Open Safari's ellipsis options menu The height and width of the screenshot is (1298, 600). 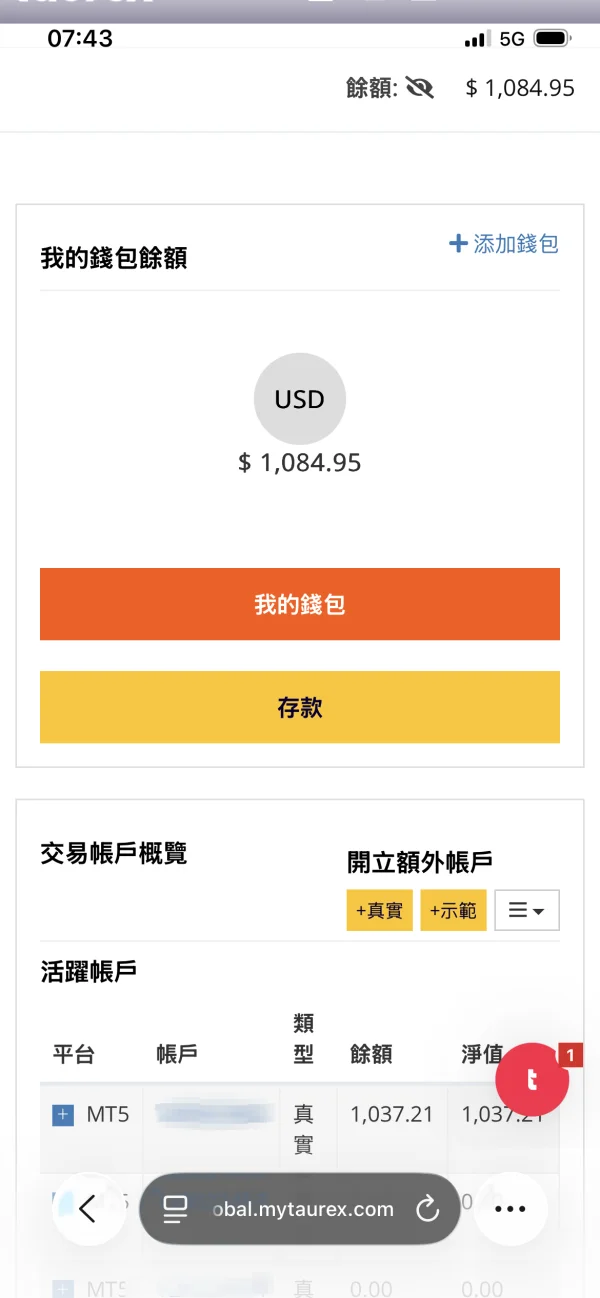510,1208
